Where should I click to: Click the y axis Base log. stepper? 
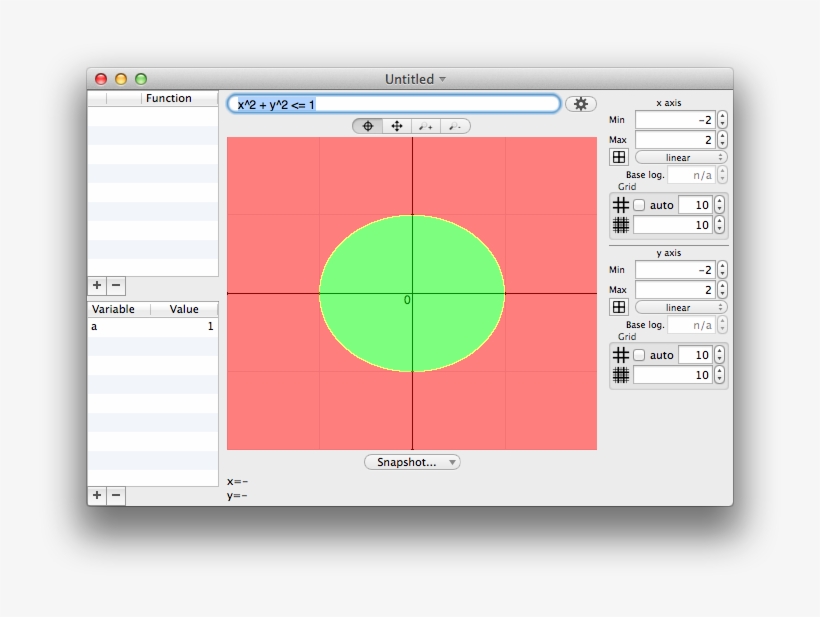[722, 325]
